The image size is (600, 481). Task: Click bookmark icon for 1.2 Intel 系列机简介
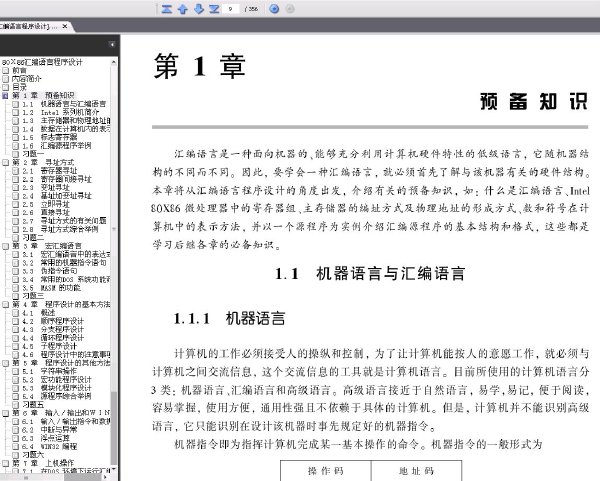(15, 113)
